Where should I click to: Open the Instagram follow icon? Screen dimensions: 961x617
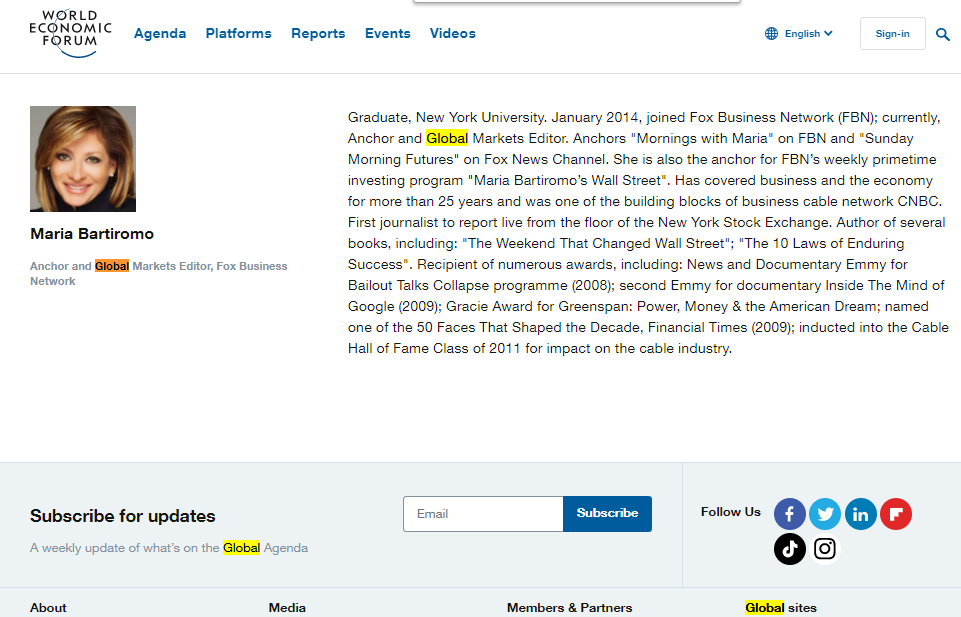tap(825, 549)
